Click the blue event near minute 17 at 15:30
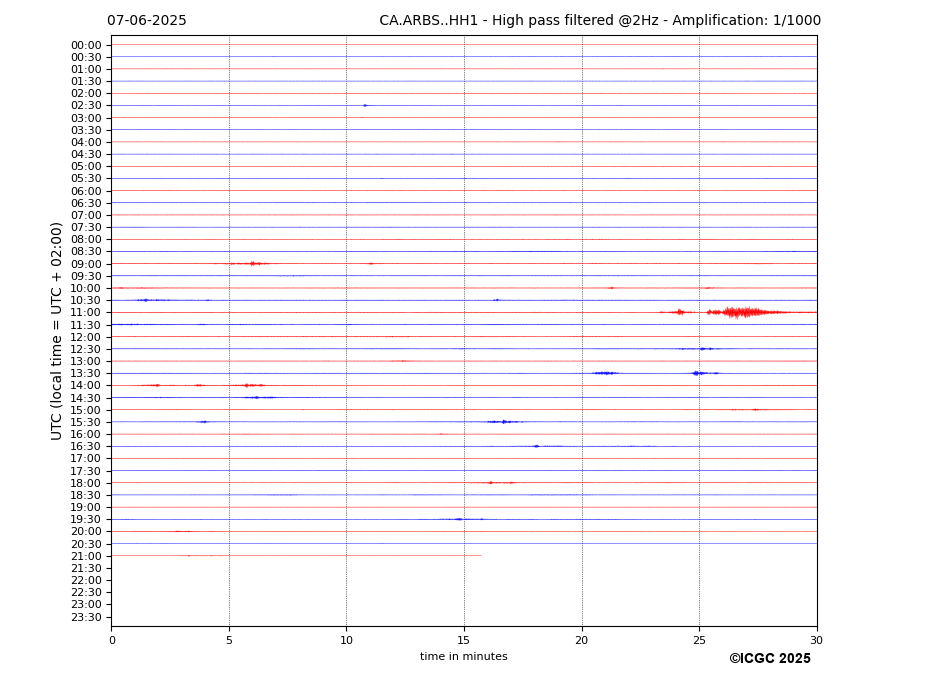927x696 pixels. tap(504, 422)
